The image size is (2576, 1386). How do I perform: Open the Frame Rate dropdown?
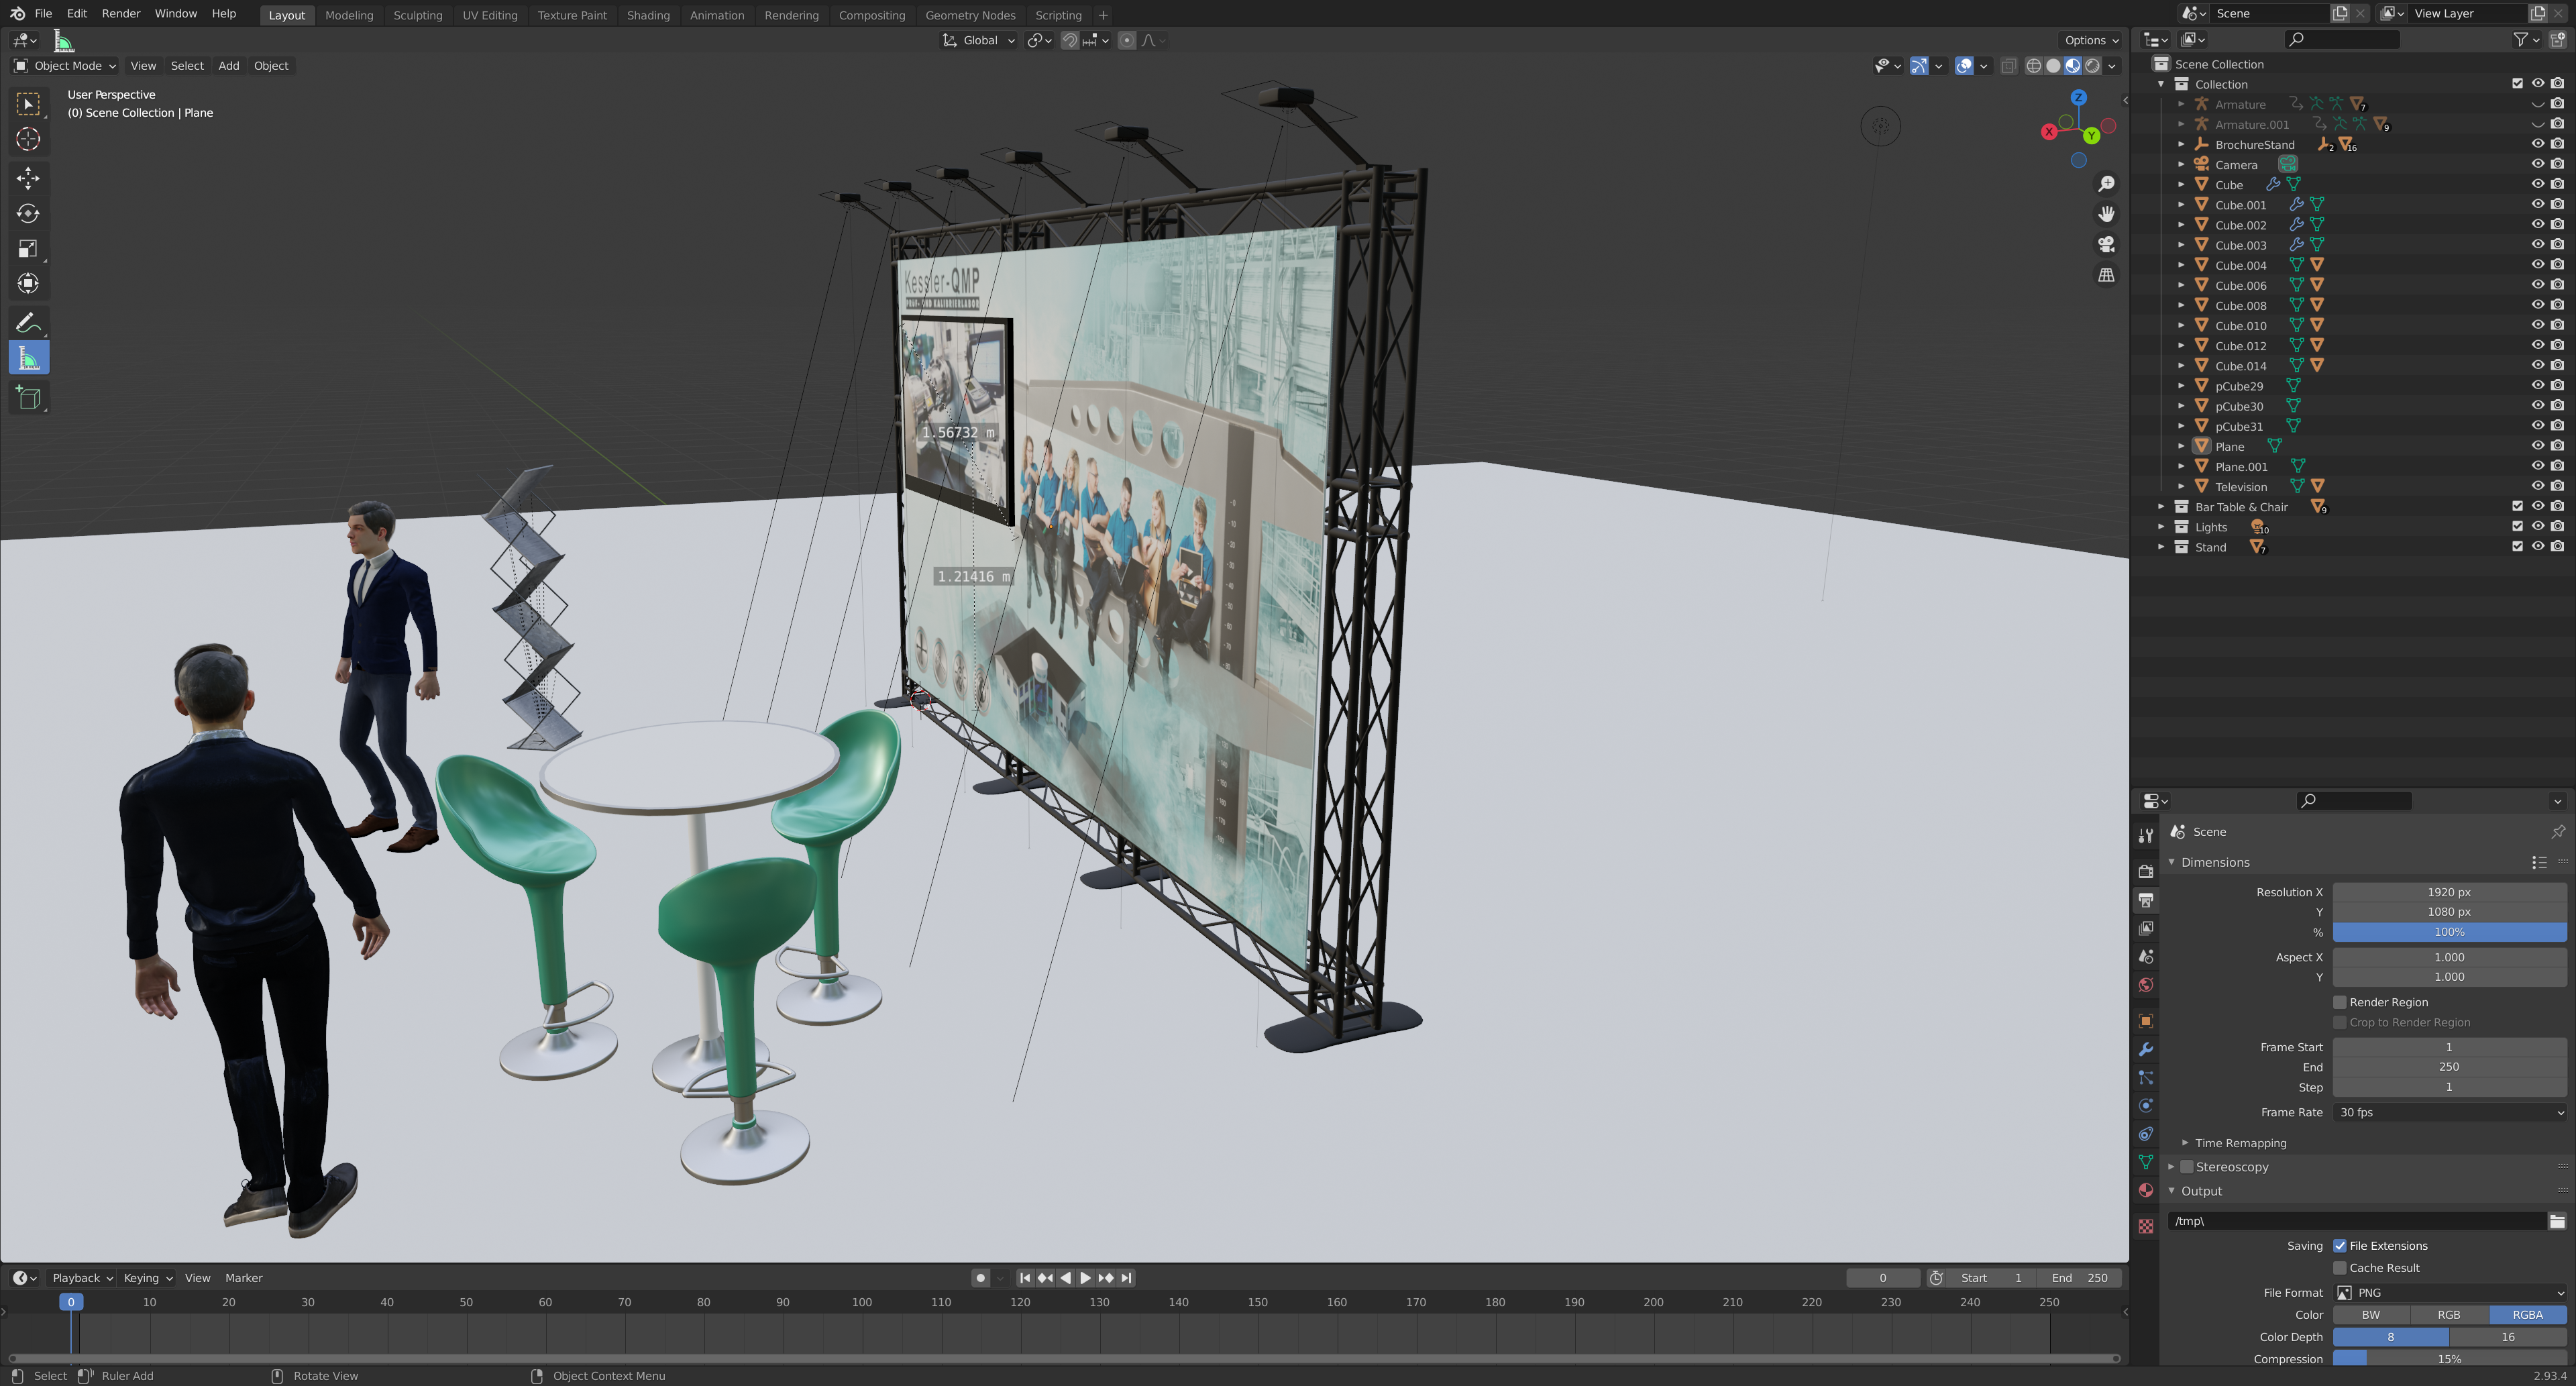(x=2448, y=1112)
